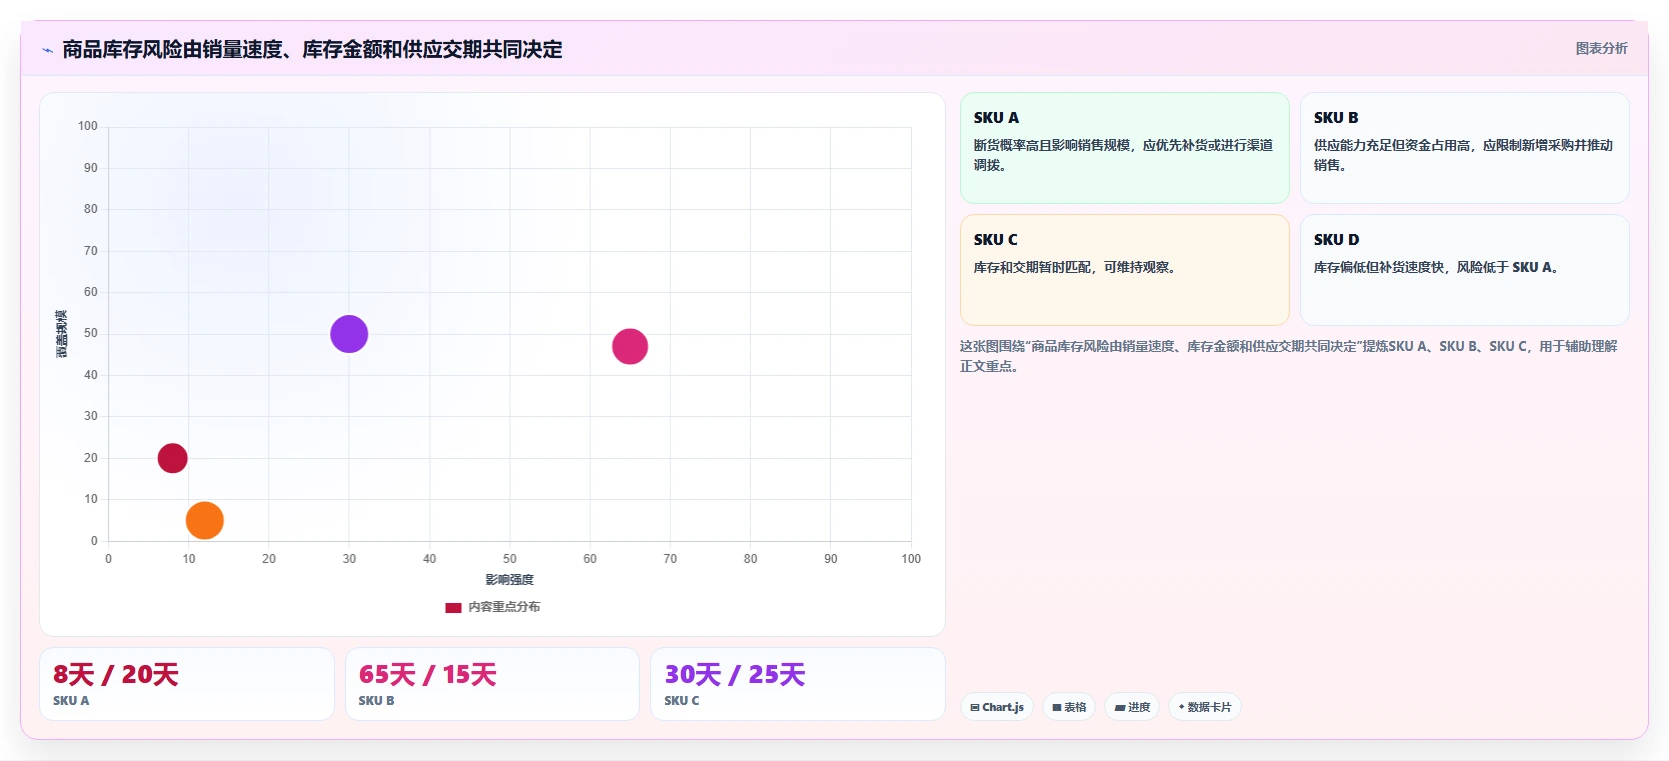Viewport: 1669px width, 761px height.
Task: Click the SKU C label under 30天 / 25天
Action: [x=682, y=701]
